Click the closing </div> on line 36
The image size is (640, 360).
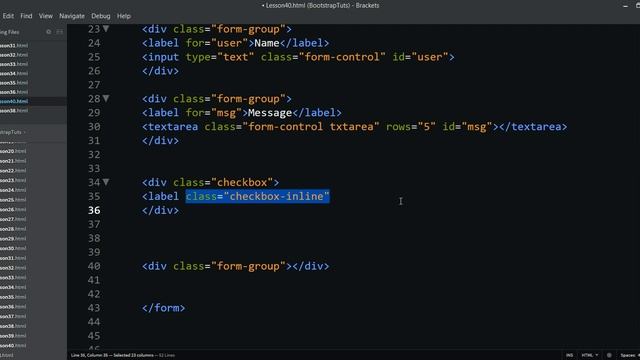tap(160, 210)
